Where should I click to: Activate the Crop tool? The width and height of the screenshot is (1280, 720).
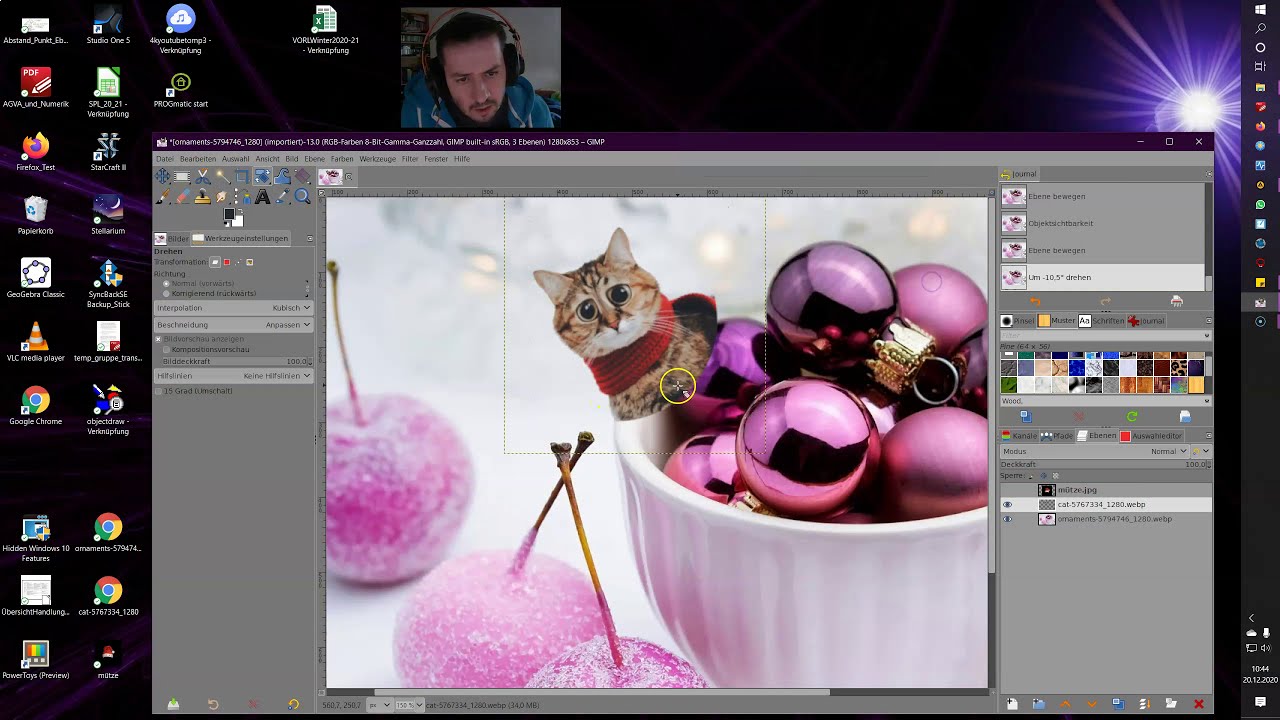click(242, 177)
